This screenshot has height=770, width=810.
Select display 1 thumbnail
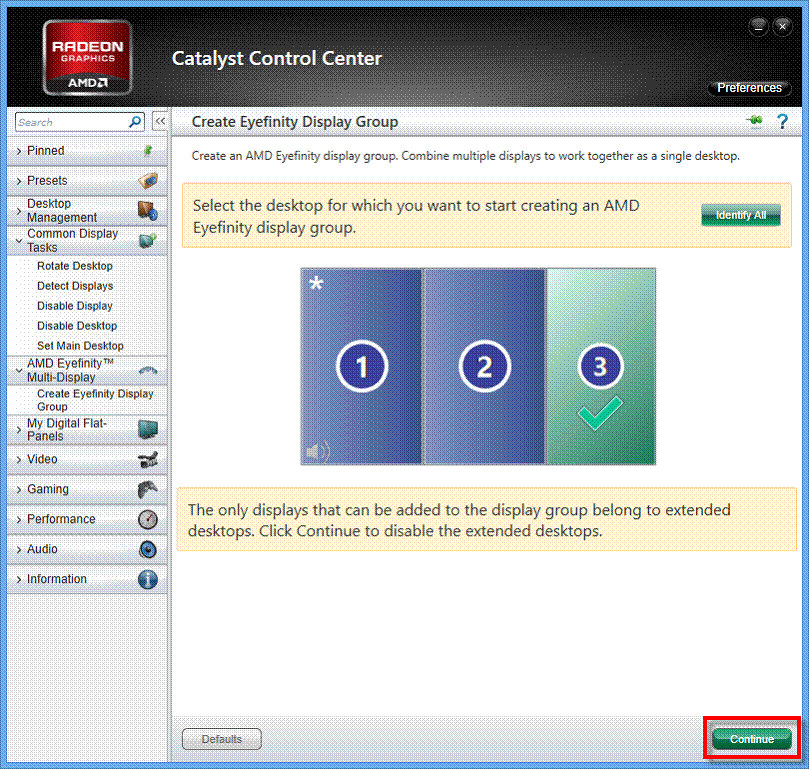(x=361, y=366)
